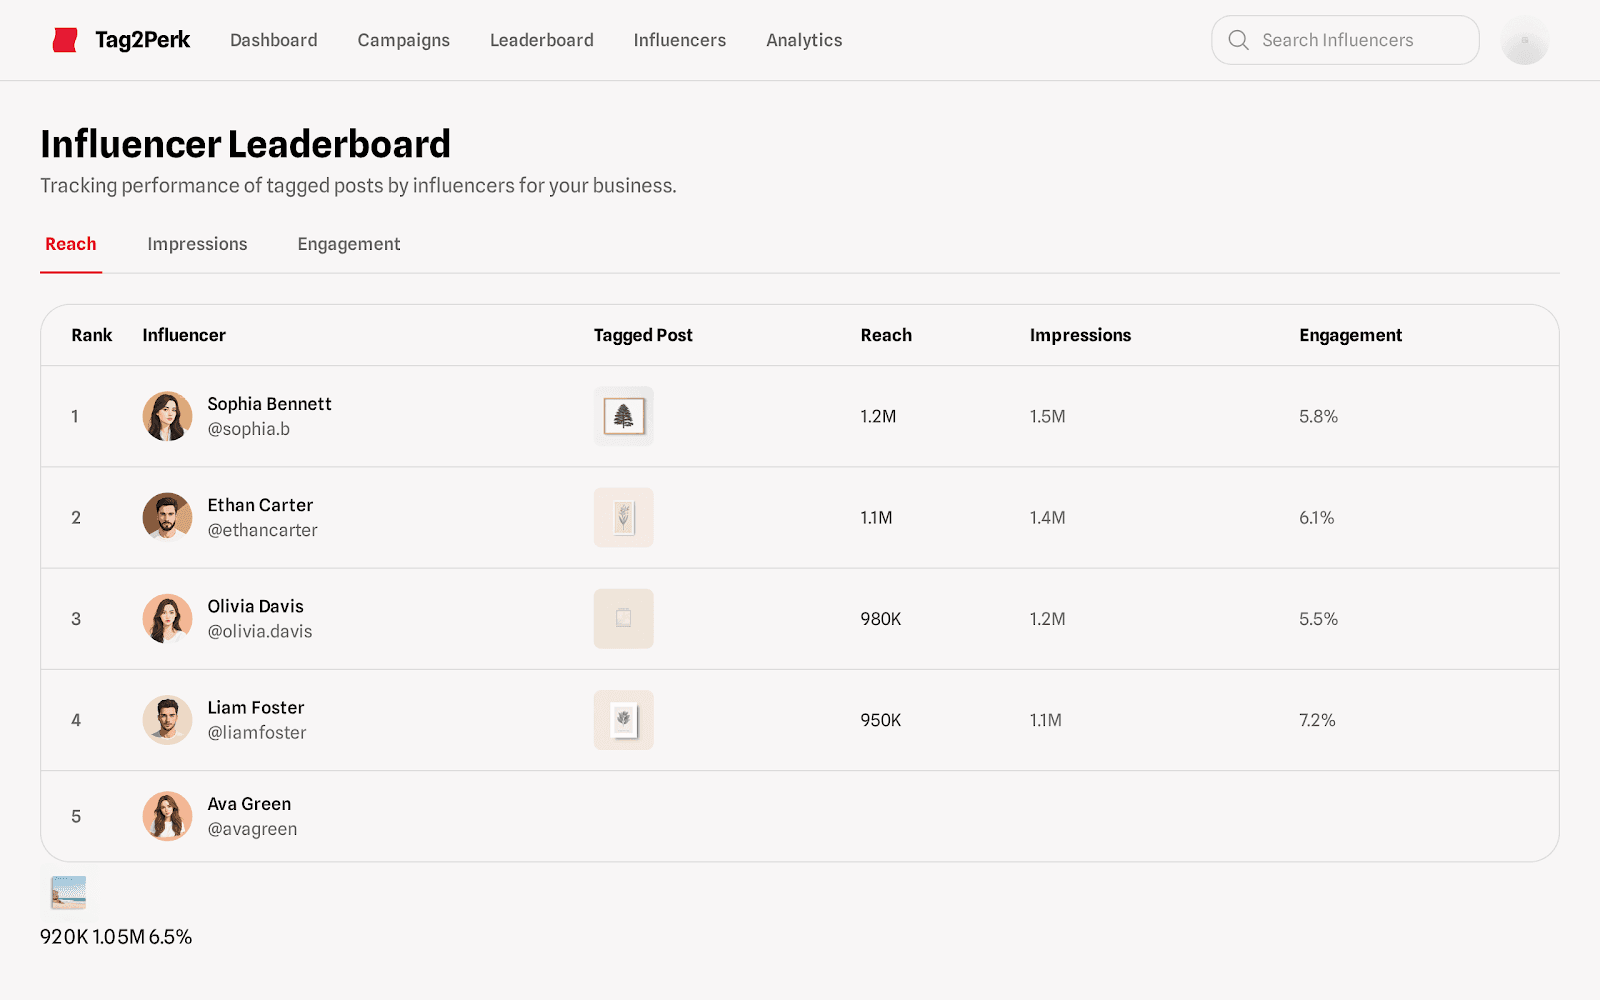Click Sophia Bennett's avatar photo
This screenshot has height=1000, width=1600.
coord(167,416)
